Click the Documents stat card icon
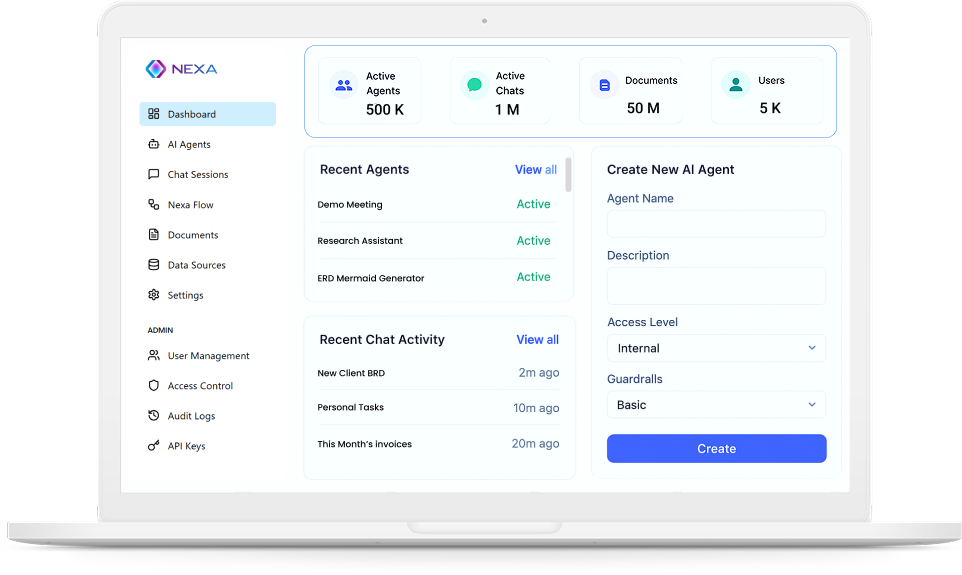 604,85
